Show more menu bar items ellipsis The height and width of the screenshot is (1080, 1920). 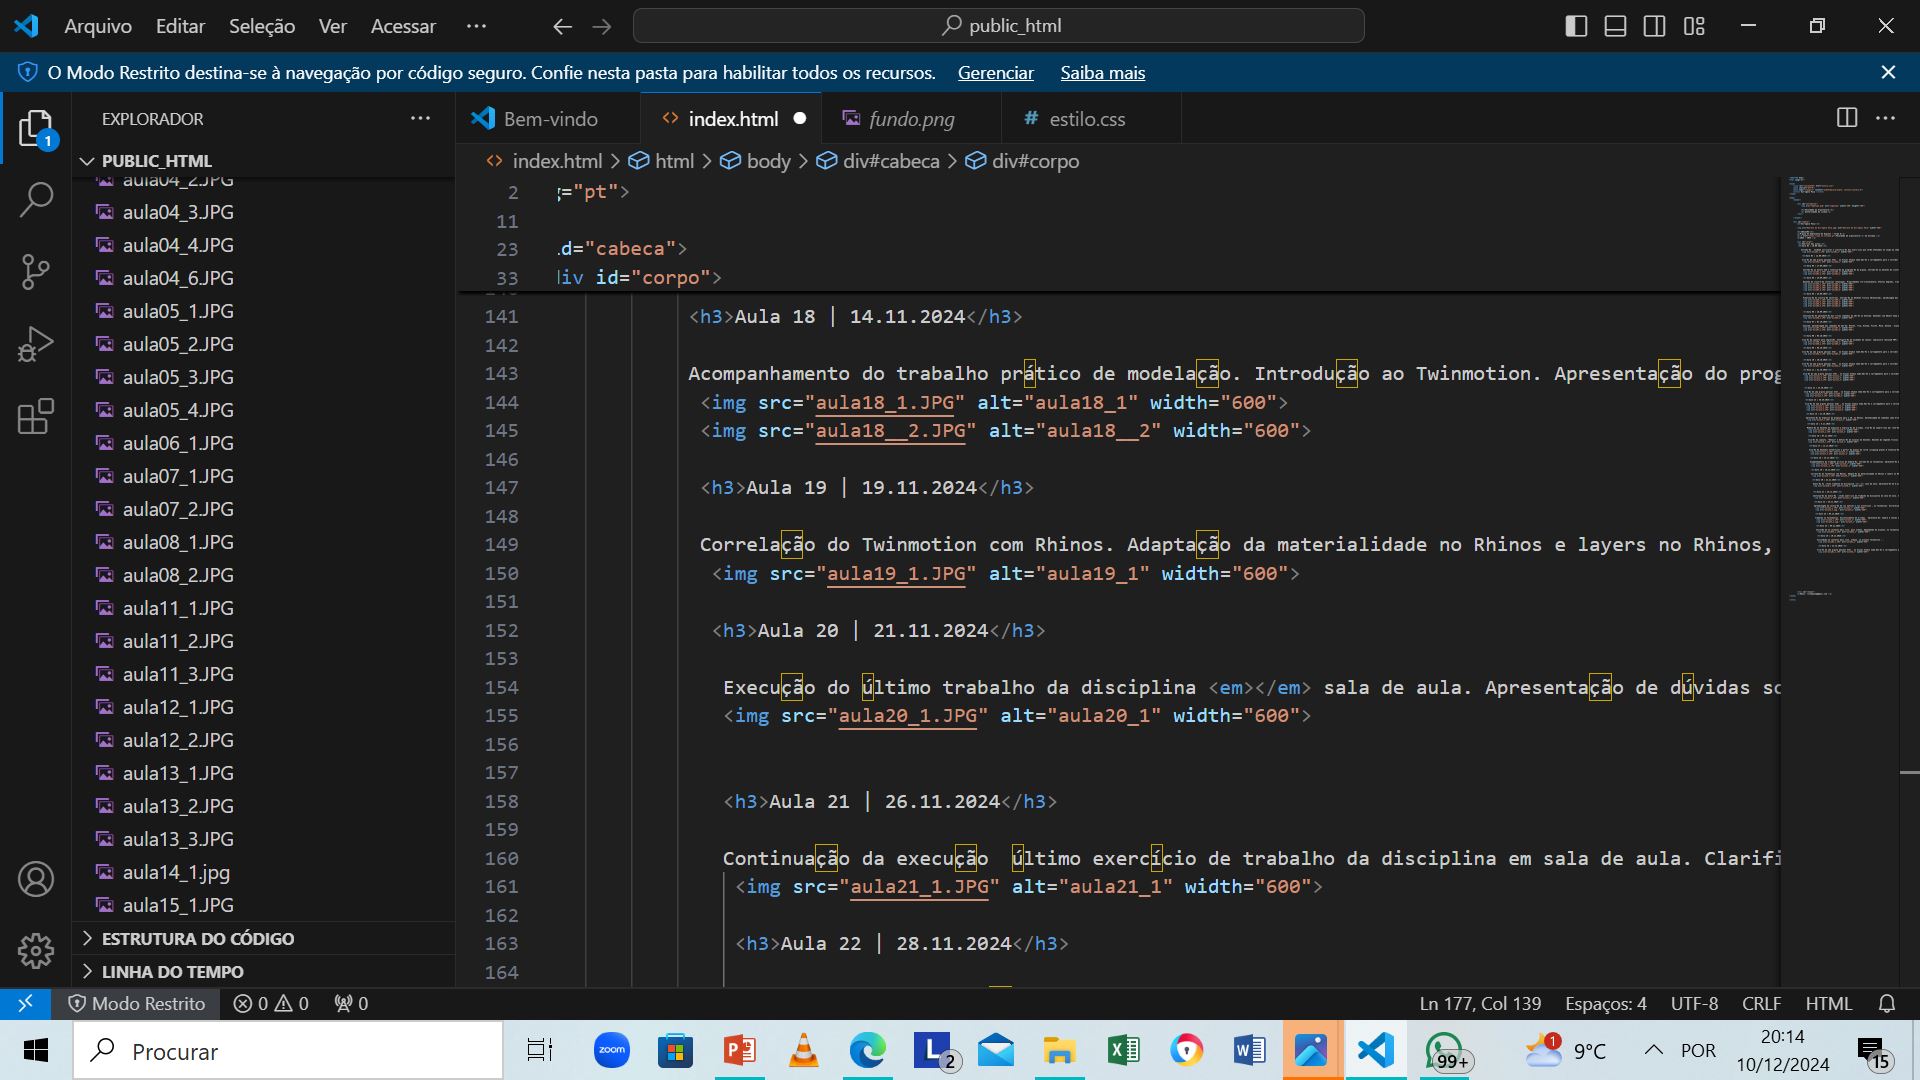tap(476, 26)
